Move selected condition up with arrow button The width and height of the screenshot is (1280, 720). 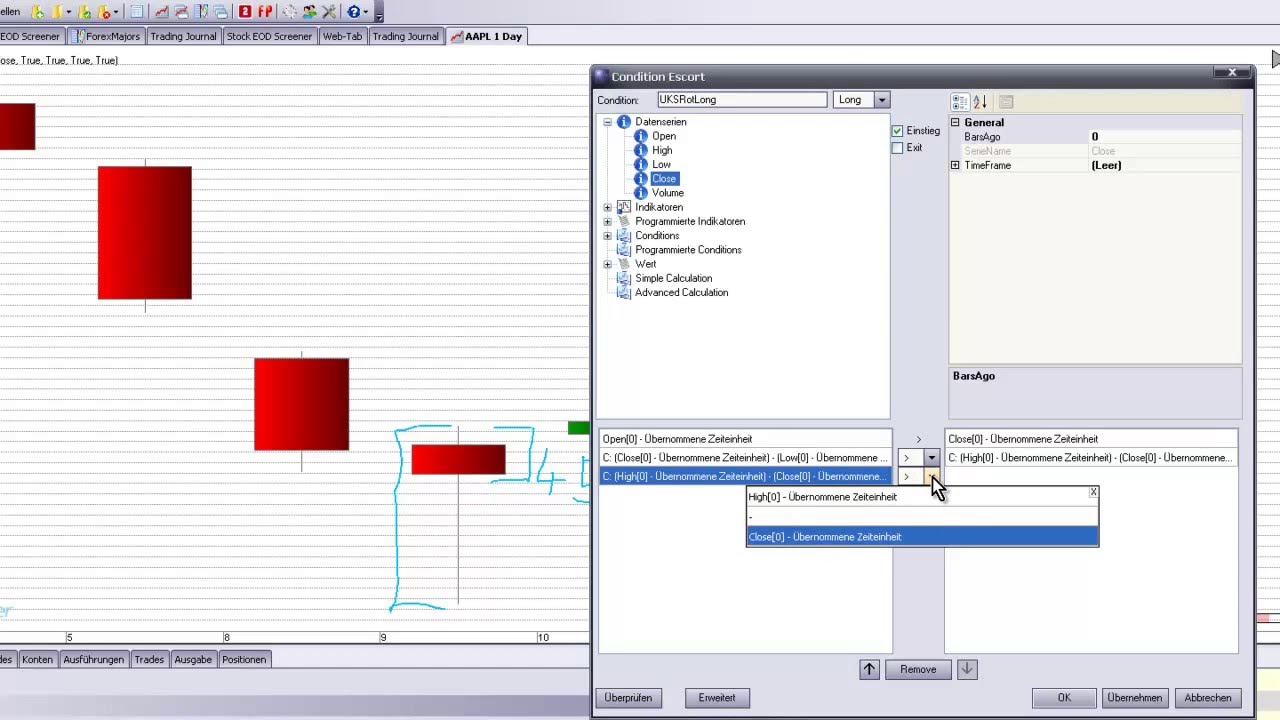point(869,670)
